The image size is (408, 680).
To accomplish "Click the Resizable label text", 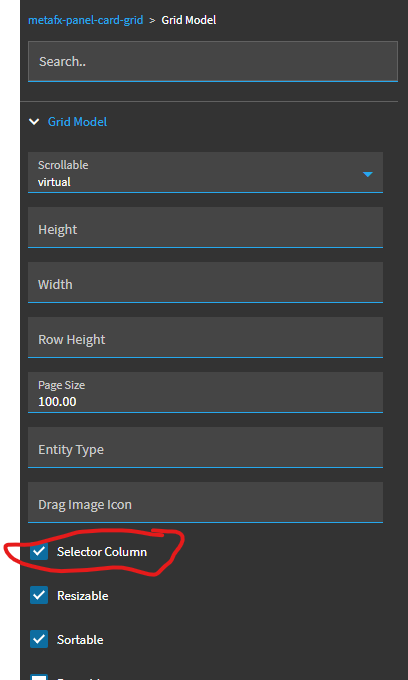I will (82, 596).
